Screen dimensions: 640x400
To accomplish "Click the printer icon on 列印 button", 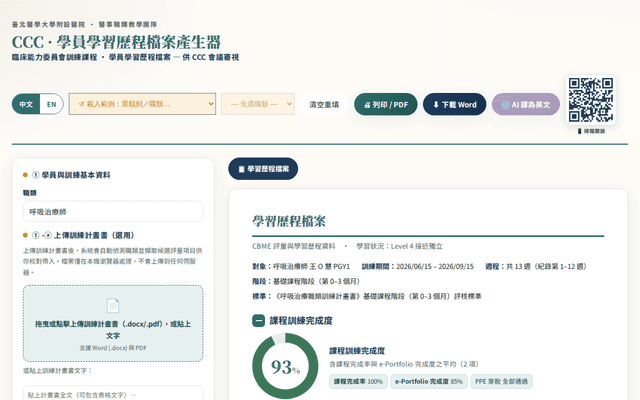I will pyautogui.click(x=367, y=105).
